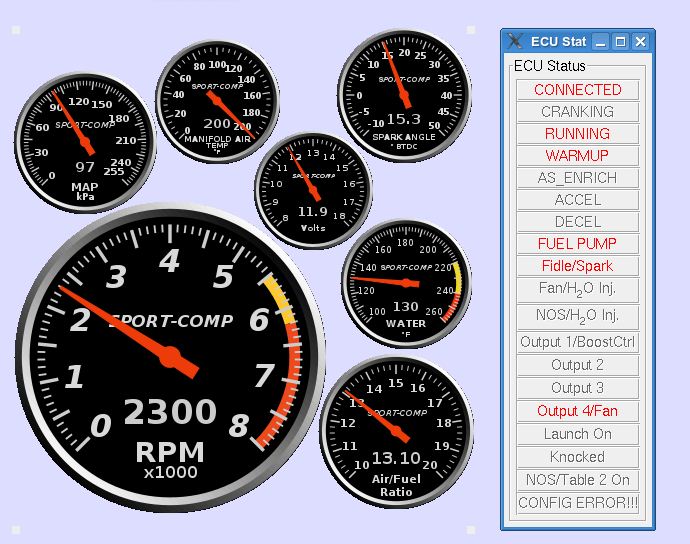Image resolution: width=690 pixels, height=544 pixels.
Task: Select the Output 1/BoostCtrl label
Action: (577, 342)
